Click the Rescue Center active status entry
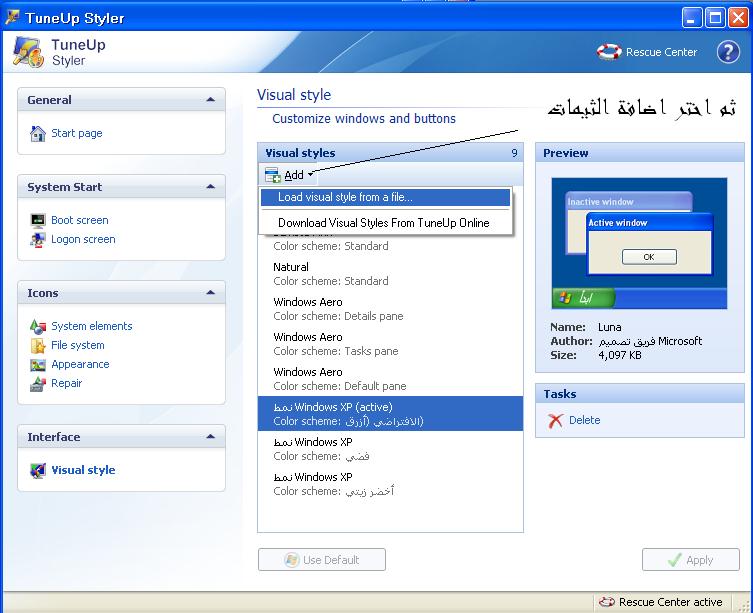 point(664,602)
